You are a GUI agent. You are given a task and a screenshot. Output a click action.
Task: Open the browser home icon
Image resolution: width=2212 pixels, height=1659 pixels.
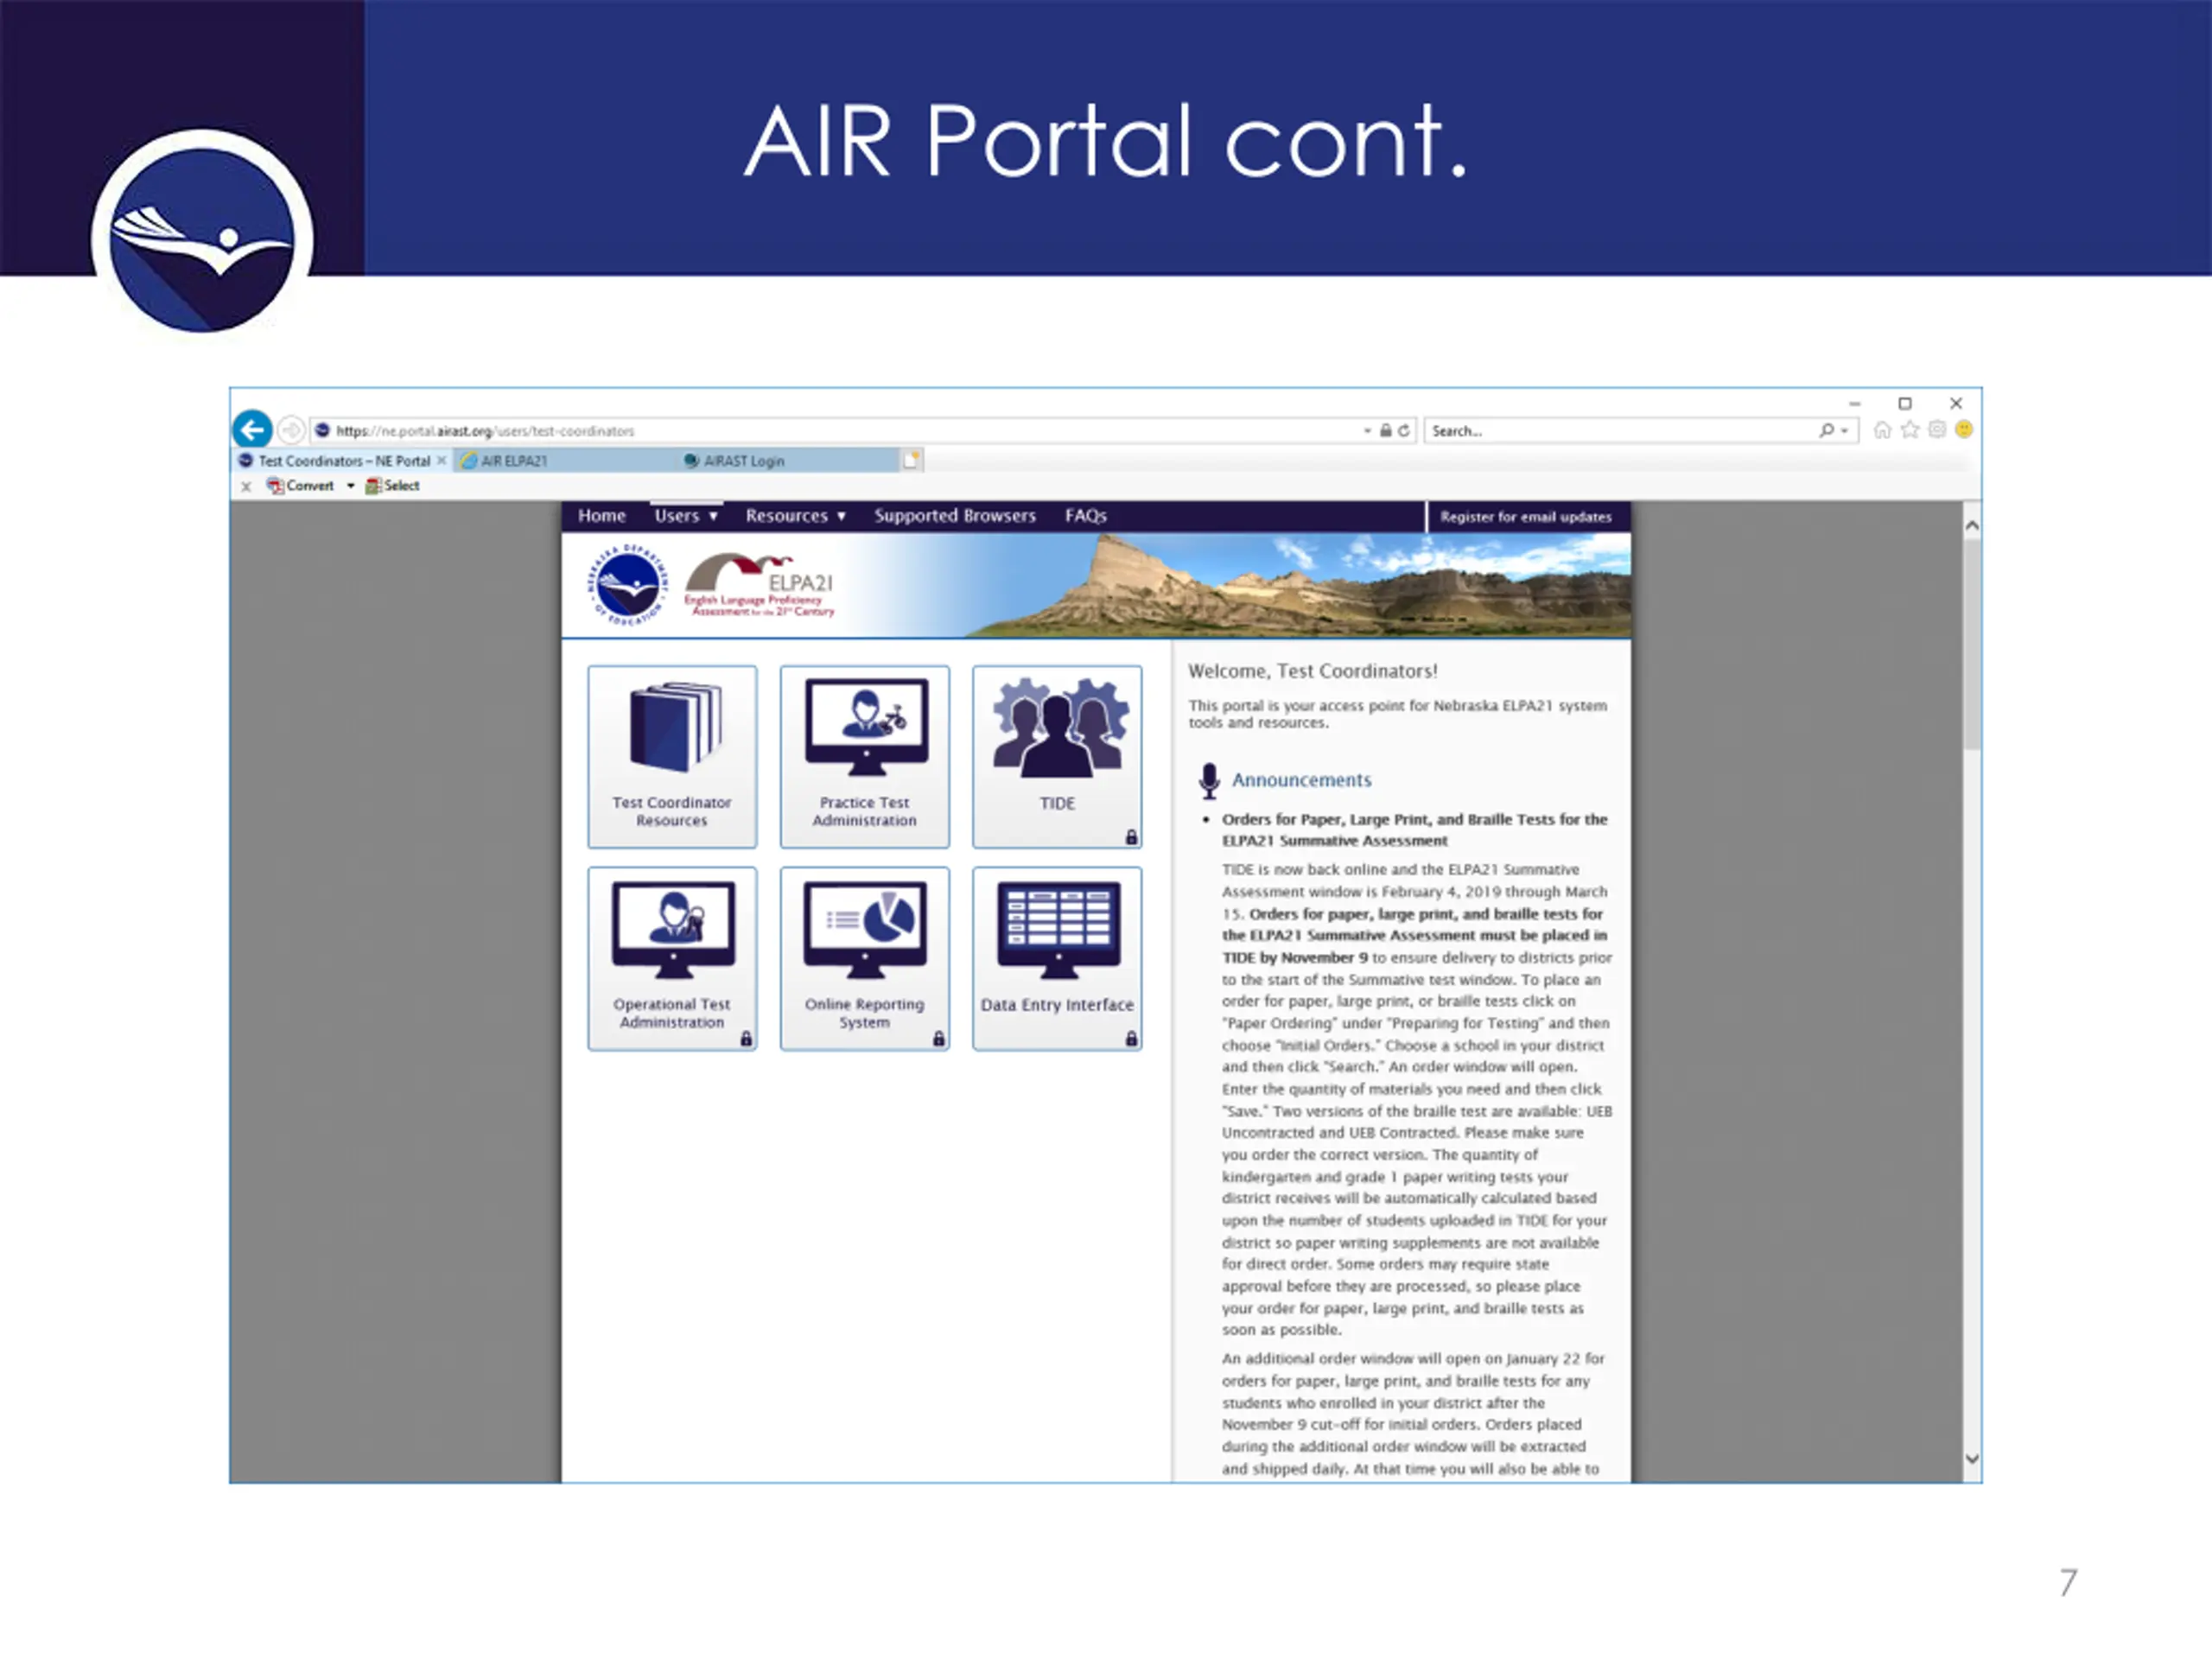tap(1882, 430)
